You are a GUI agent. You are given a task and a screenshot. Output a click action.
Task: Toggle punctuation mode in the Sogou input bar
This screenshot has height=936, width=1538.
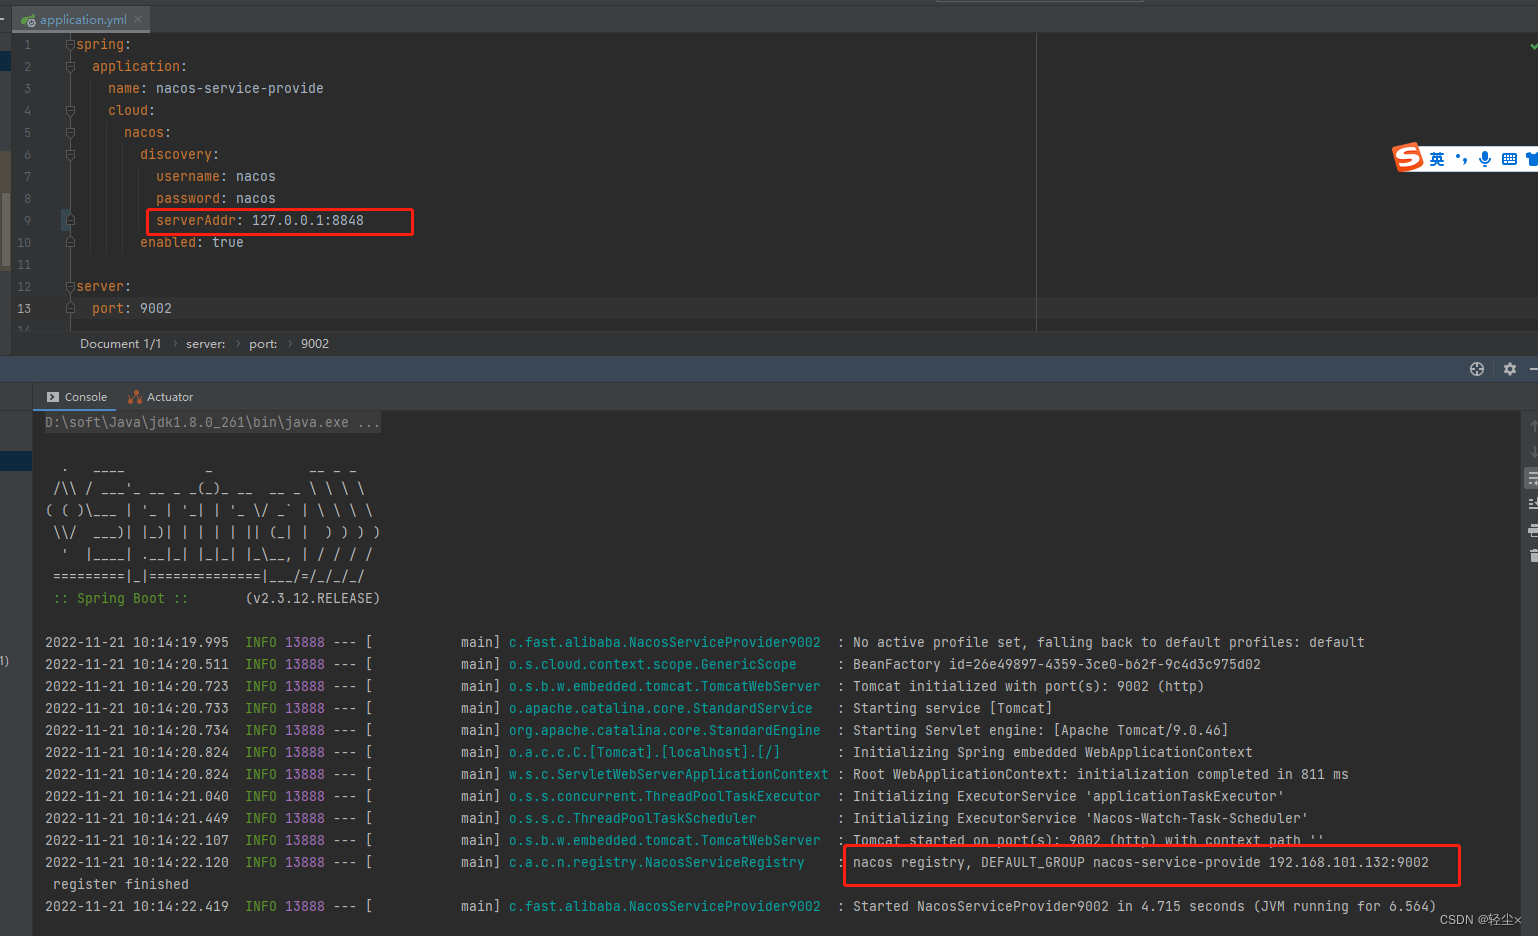[1462, 158]
